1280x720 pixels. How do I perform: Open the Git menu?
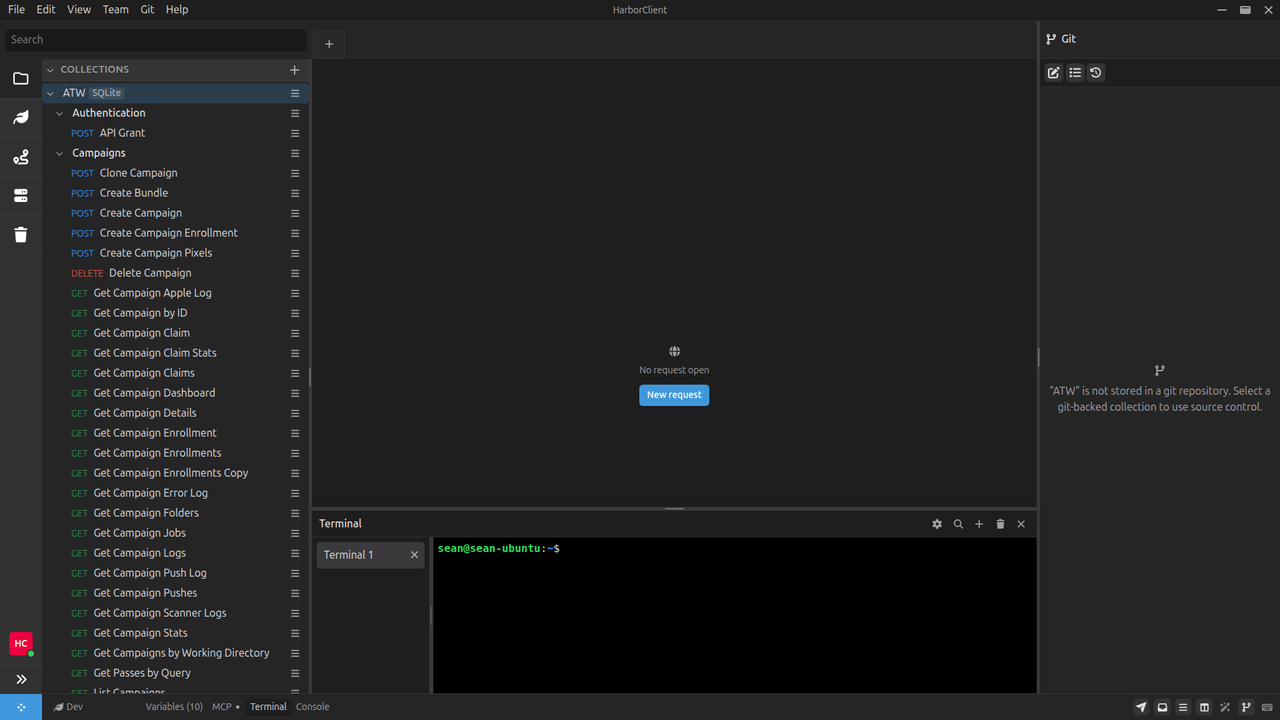point(147,9)
